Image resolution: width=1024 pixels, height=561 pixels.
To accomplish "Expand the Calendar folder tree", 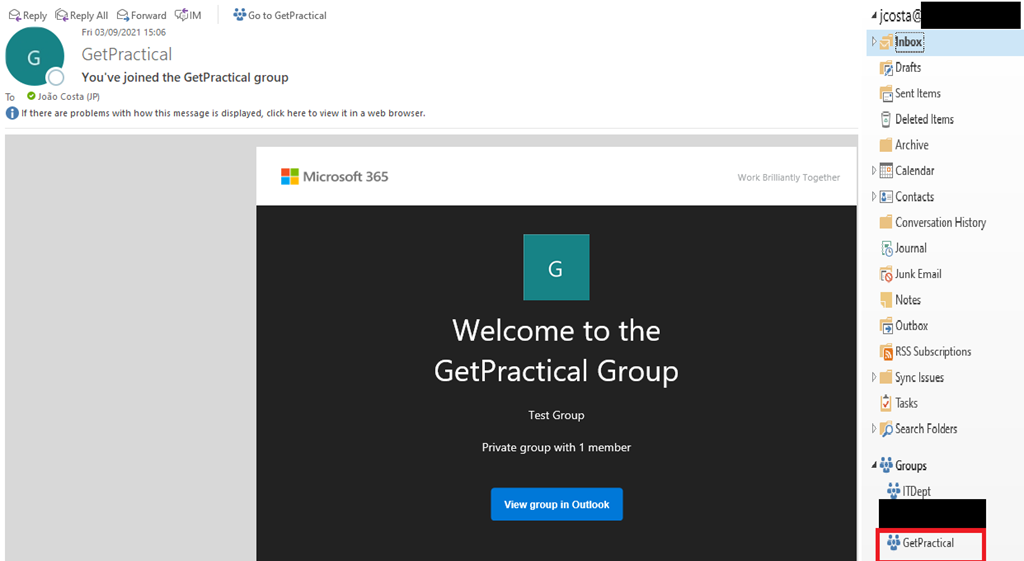I will pyautogui.click(x=874, y=171).
